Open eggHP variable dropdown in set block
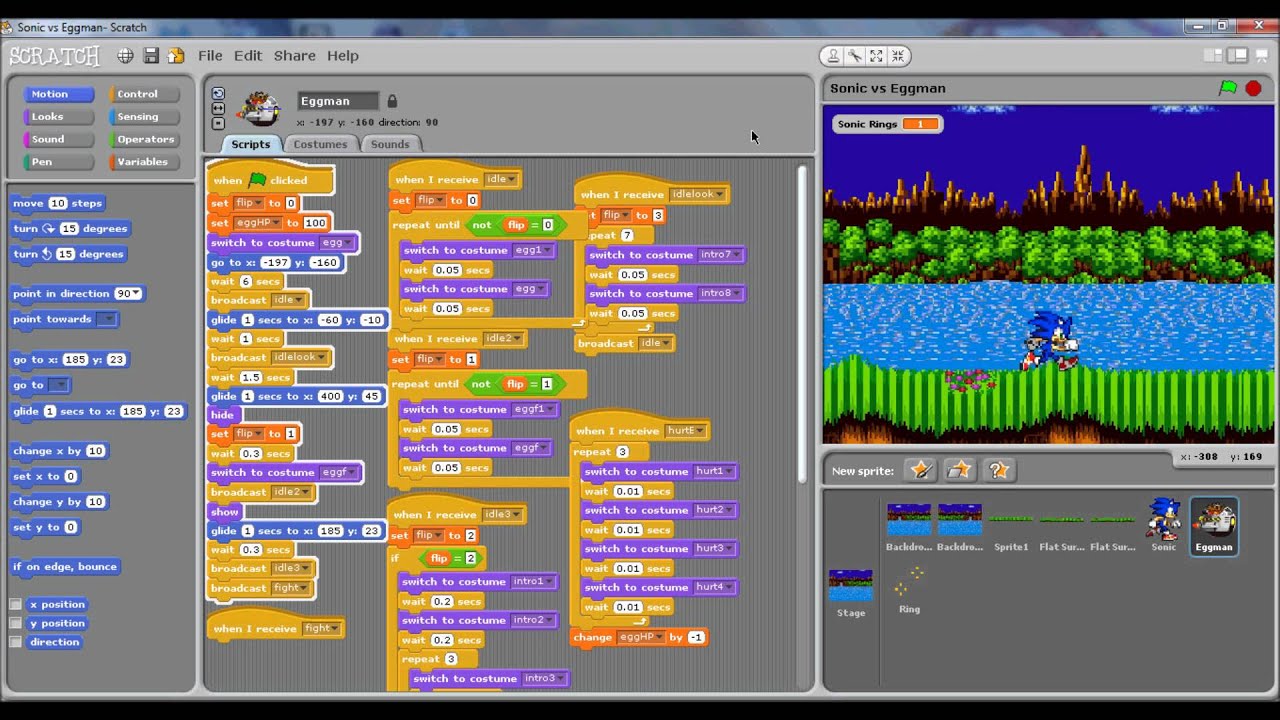Image resolution: width=1280 pixels, height=720 pixels. tap(276, 223)
